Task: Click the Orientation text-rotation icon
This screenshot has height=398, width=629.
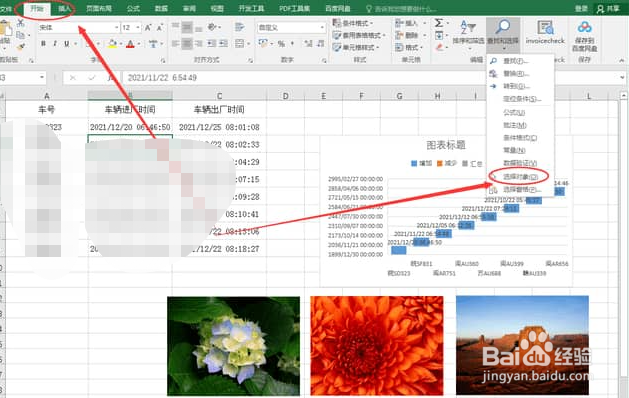Action: click(212, 27)
